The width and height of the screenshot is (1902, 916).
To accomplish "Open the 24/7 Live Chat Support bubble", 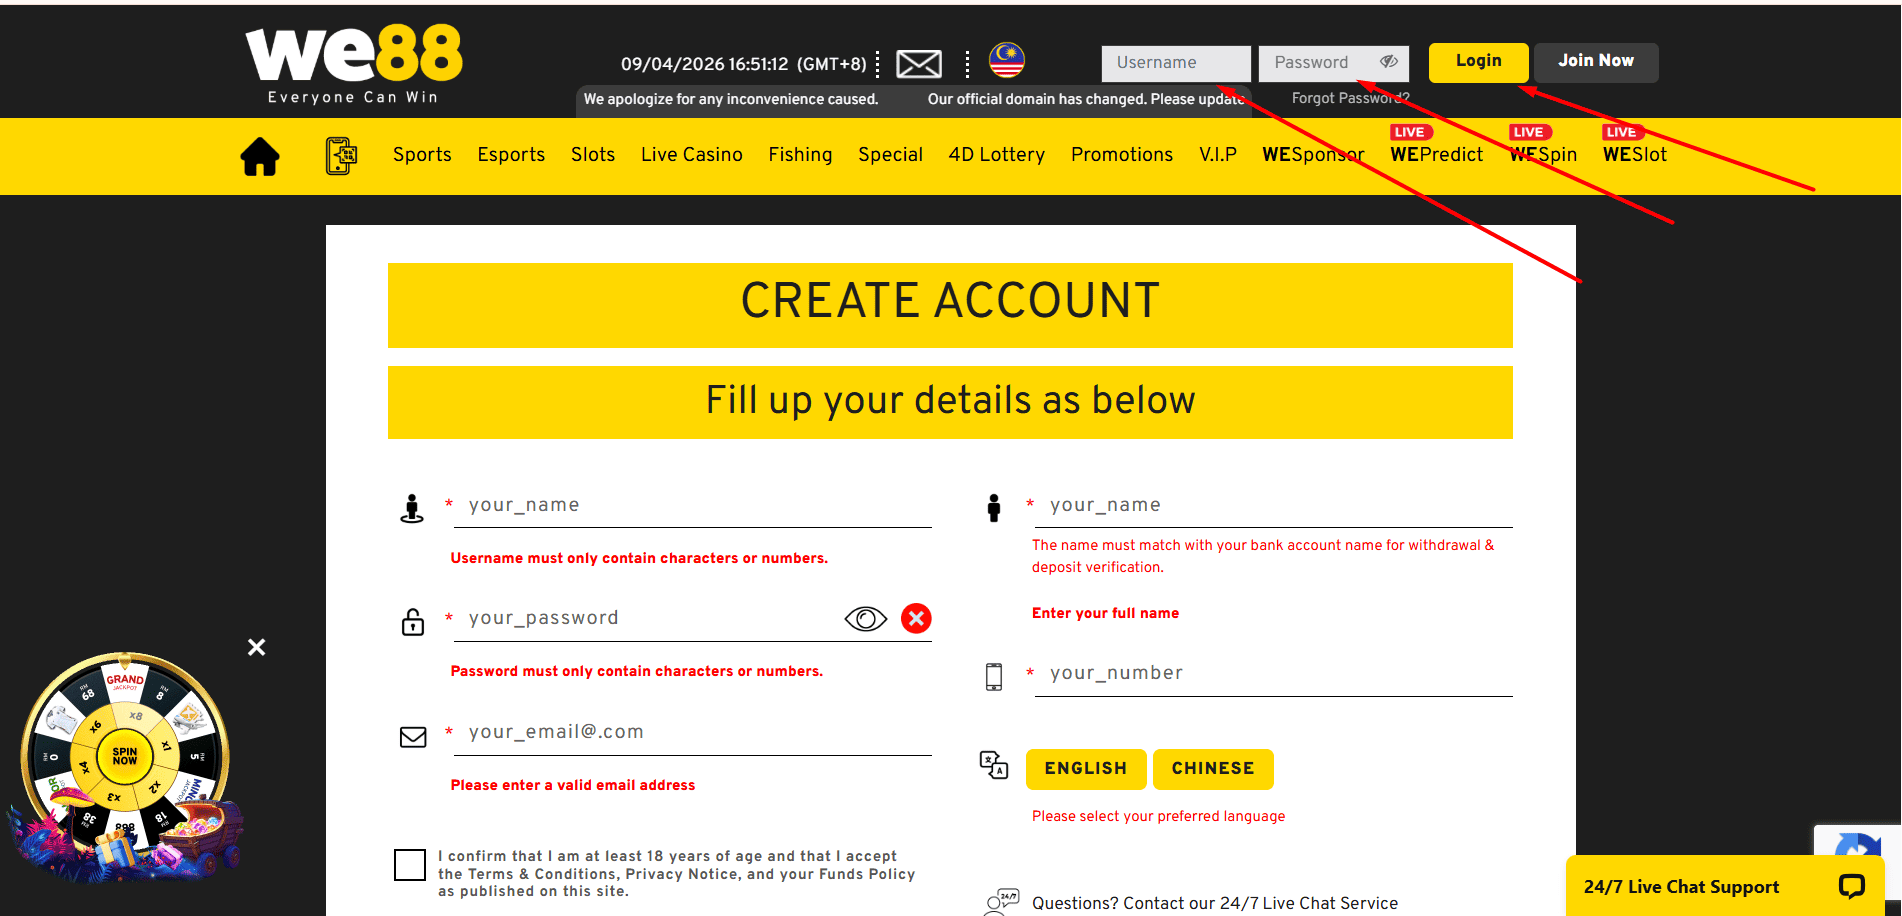I will 1725,886.
